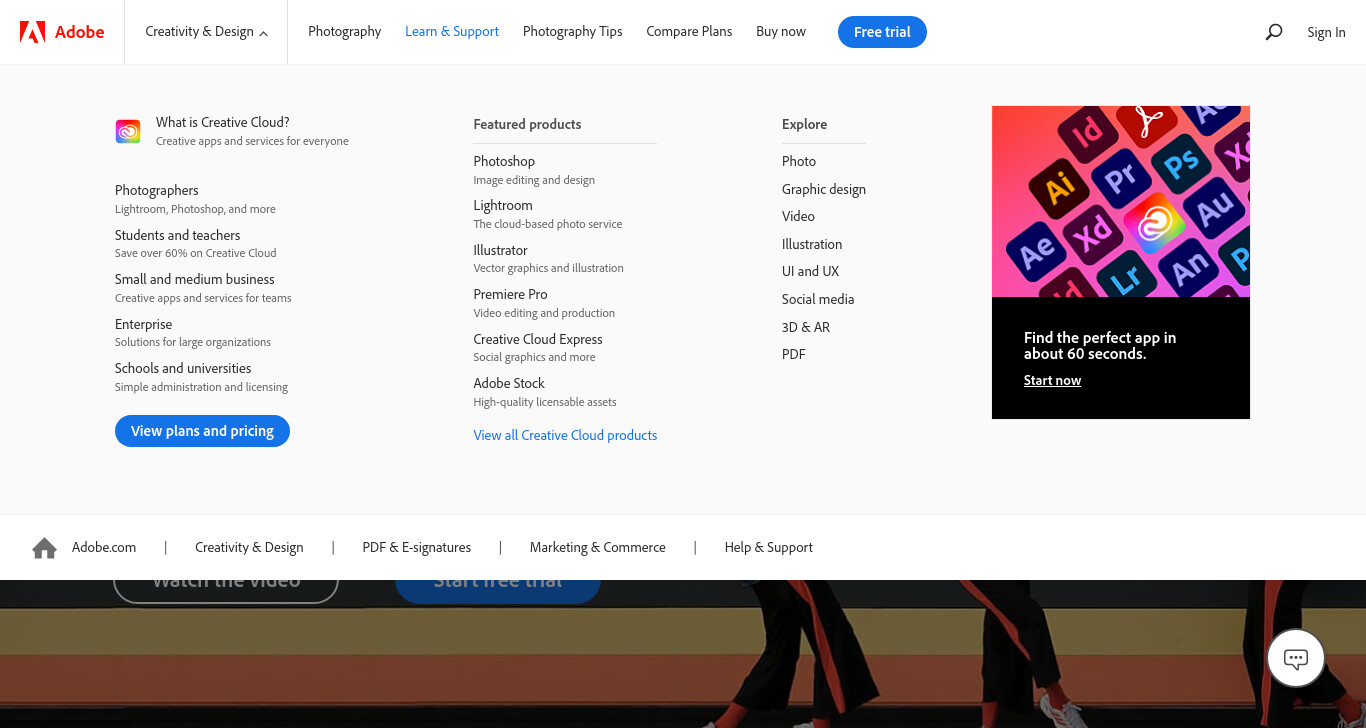Select Photo under Explore
Viewport: 1366px width, 728px height.
799,161
